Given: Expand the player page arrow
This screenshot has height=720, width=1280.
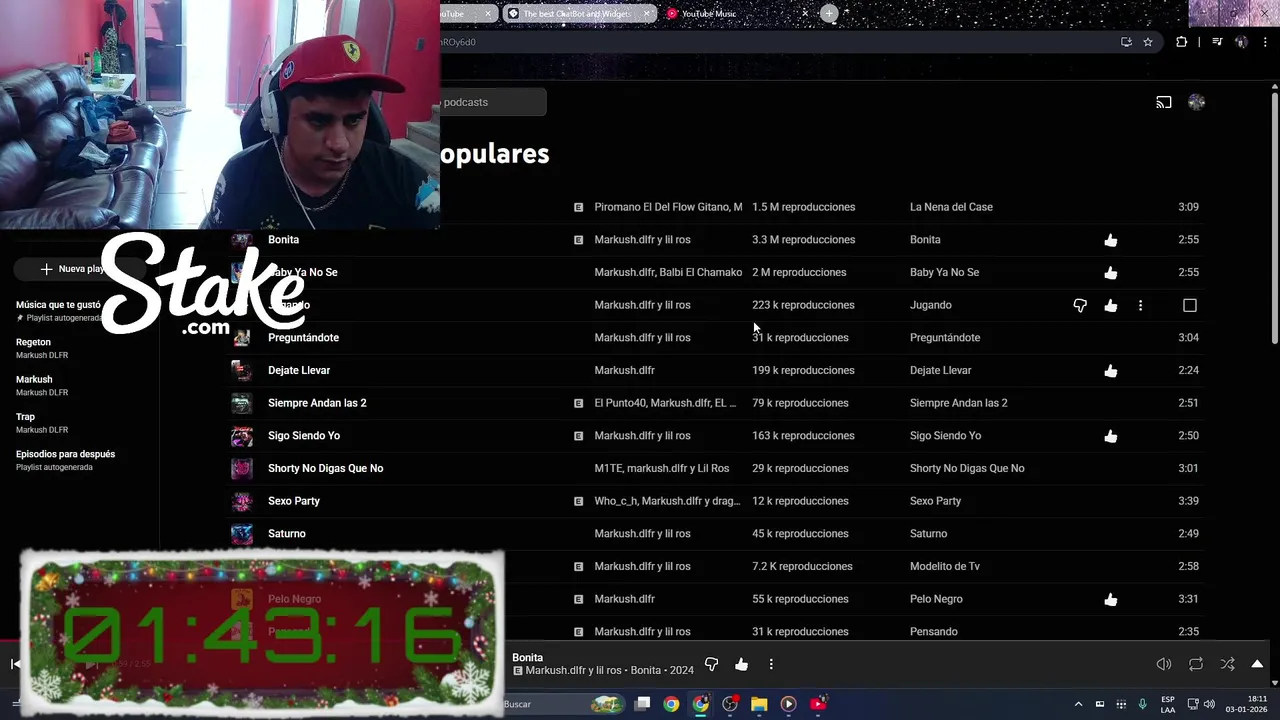Looking at the screenshot, I should [1257, 664].
